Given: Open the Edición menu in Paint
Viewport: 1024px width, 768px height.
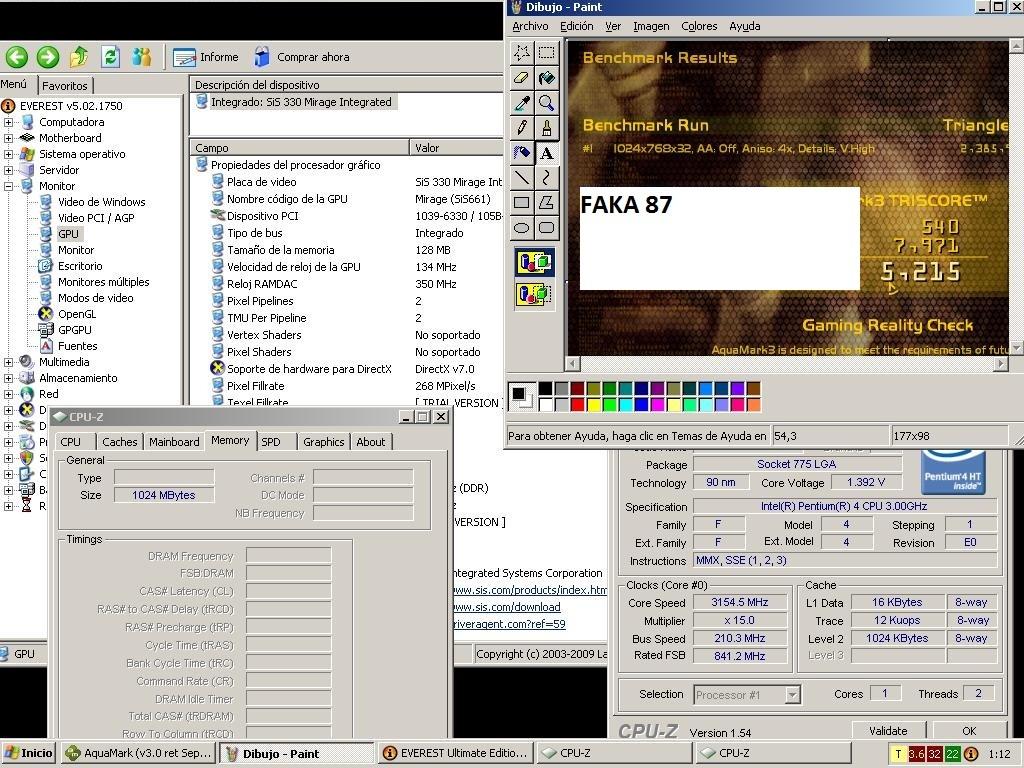Looking at the screenshot, I should tap(577, 26).
